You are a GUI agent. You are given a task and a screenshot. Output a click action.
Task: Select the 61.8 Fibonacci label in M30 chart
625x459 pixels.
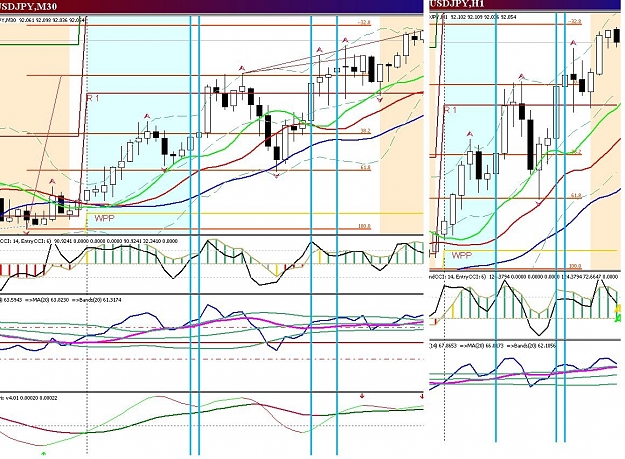pos(366,168)
